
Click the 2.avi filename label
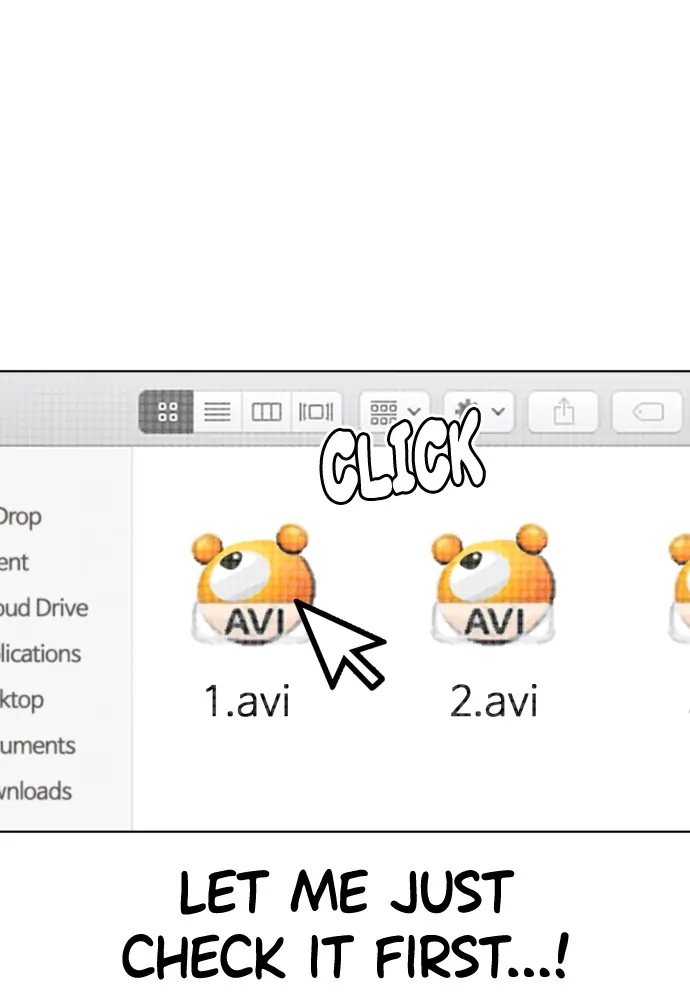tap(494, 701)
